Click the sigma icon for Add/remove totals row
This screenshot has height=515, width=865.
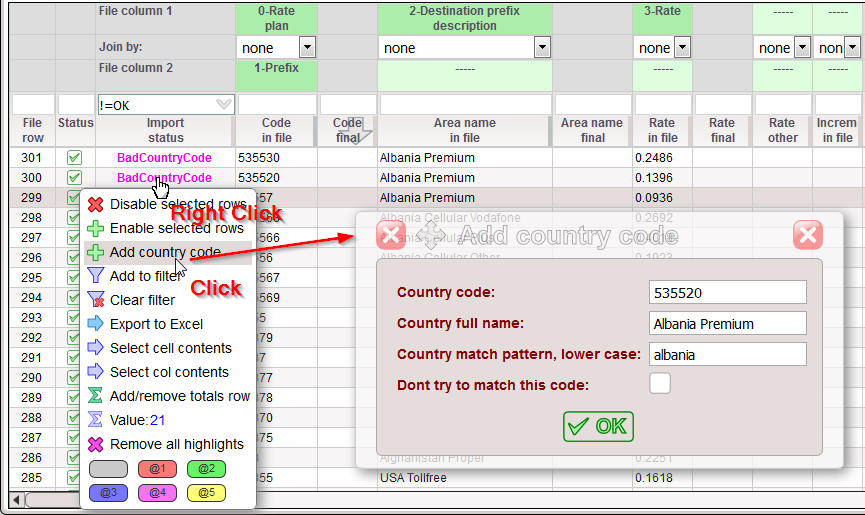click(95, 396)
